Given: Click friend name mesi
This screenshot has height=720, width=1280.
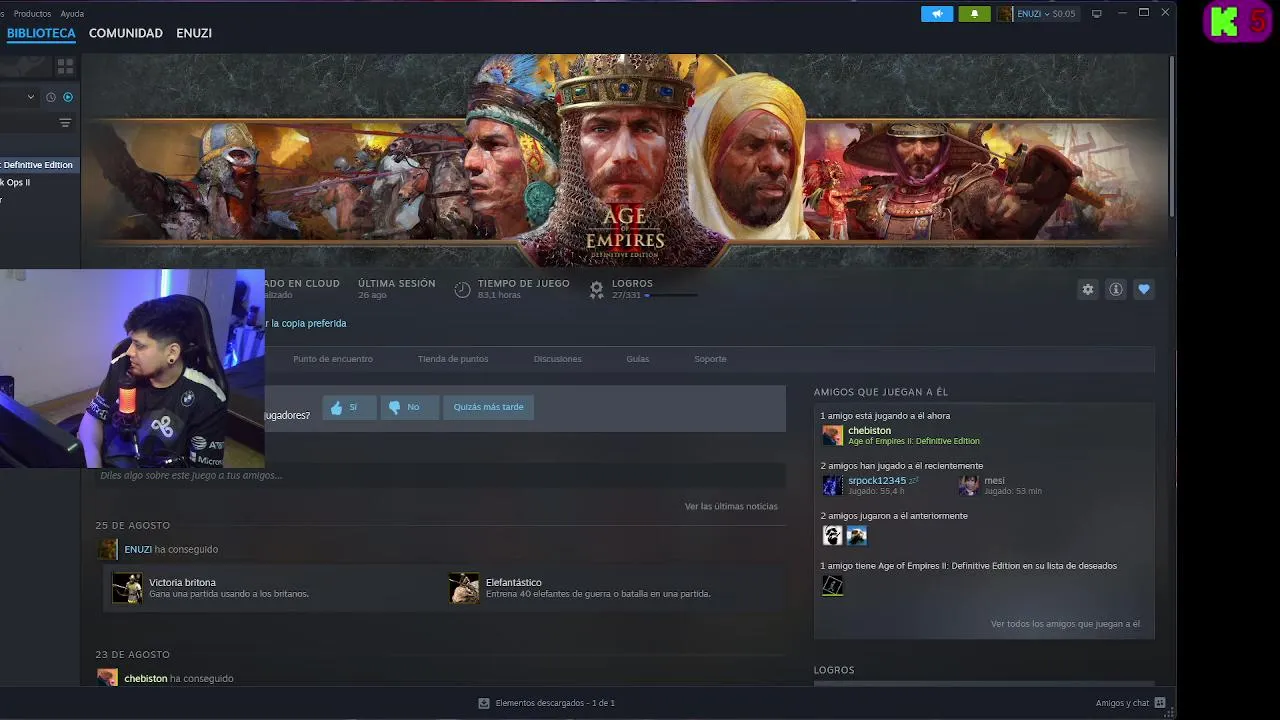Looking at the screenshot, I should pyautogui.click(x=994, y=480).
